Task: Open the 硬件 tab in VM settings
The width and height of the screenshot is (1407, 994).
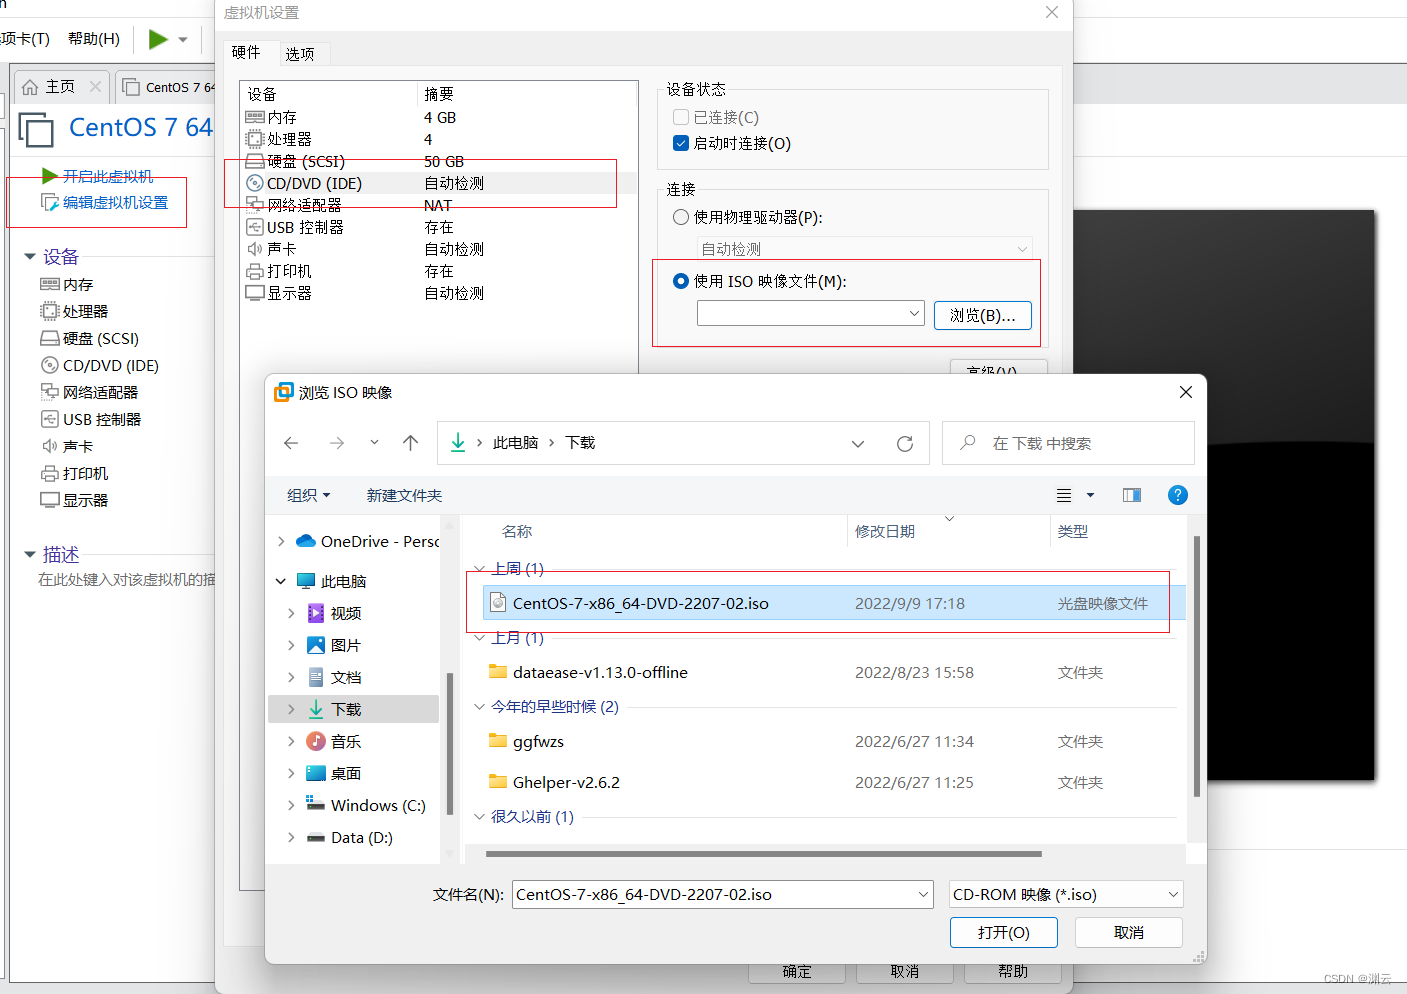Action: click(246, 52)
